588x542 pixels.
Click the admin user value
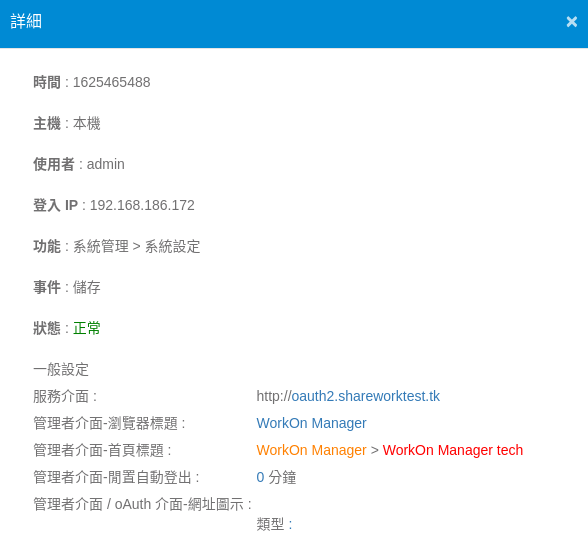coord(106,164)
